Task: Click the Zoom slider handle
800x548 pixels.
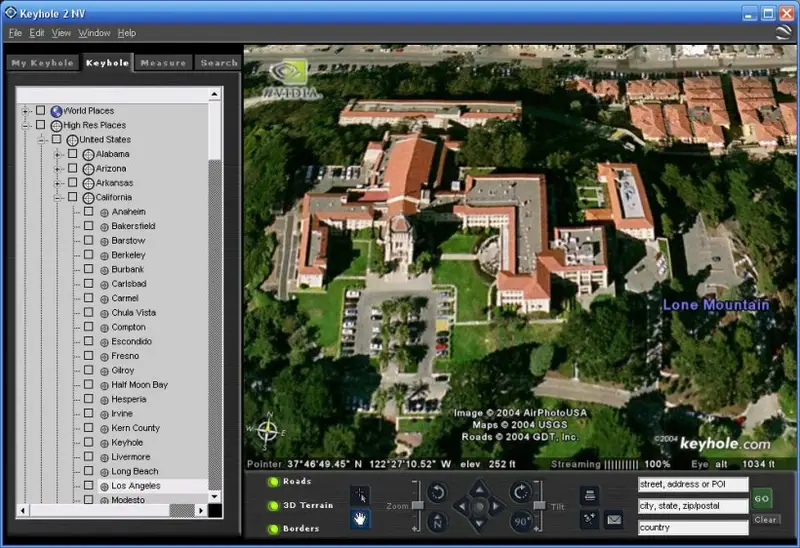Action: pos(418,505)
